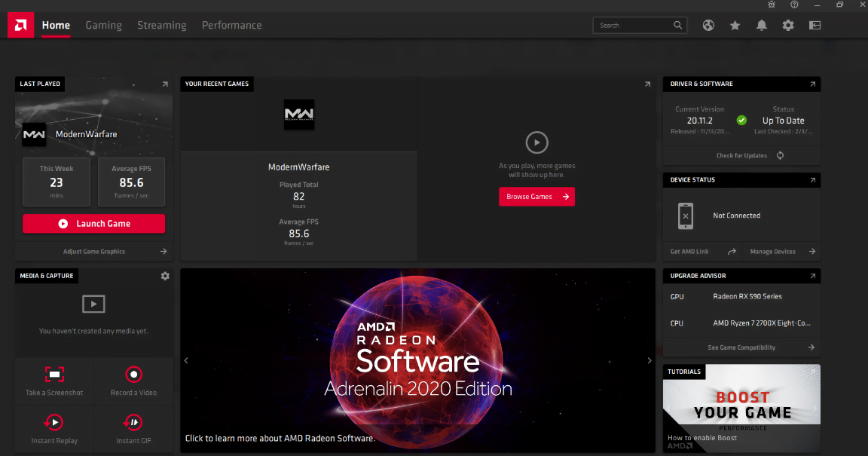Expand the Last Played panel arrow

165,84
